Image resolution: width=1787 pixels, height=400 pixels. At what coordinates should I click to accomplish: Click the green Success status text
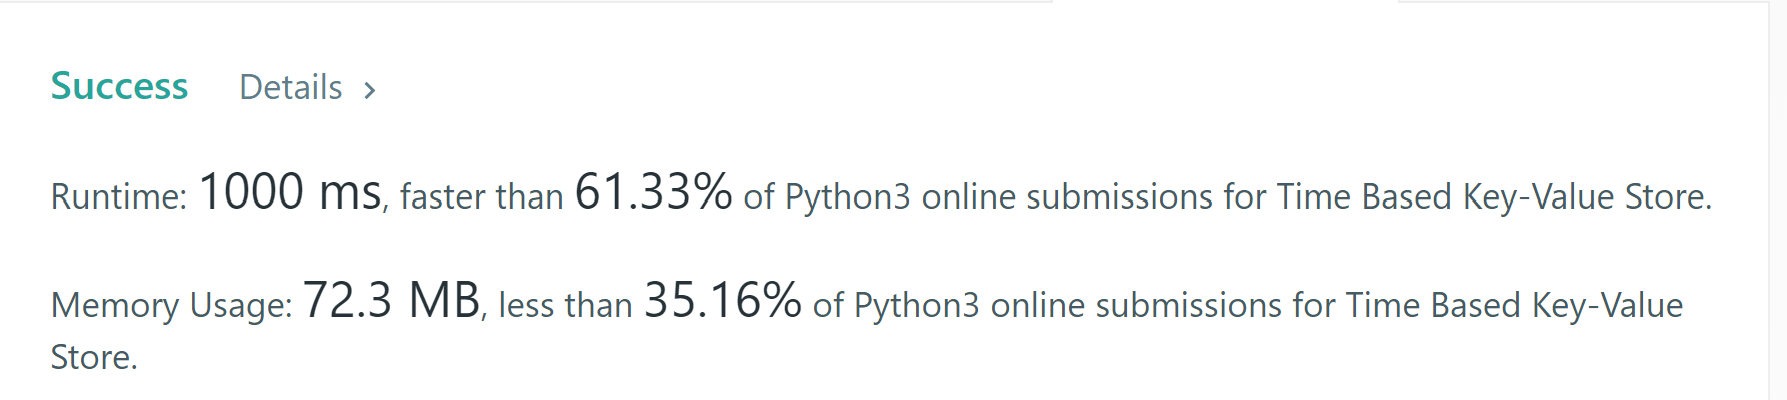119,87
